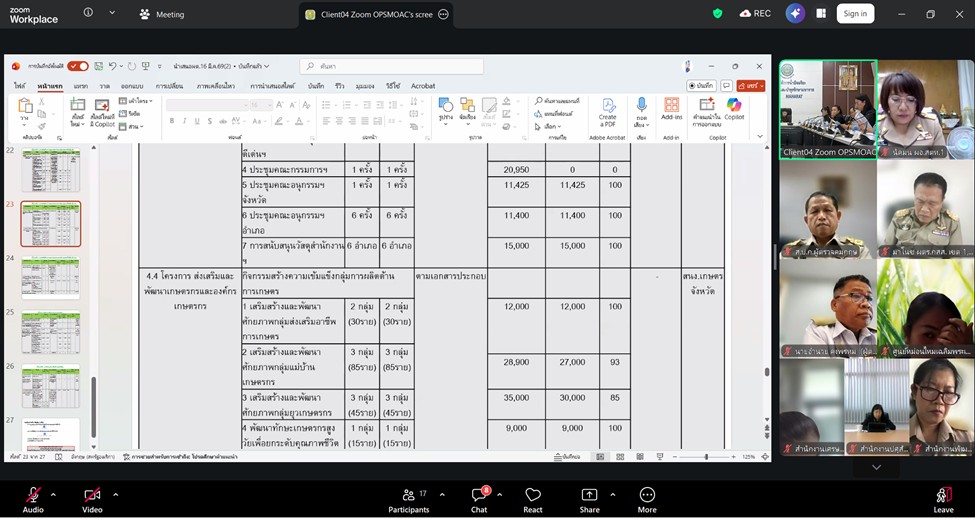
Task: Click Leave meeting button
Action: pyautogui.click(x=943, y=499)
